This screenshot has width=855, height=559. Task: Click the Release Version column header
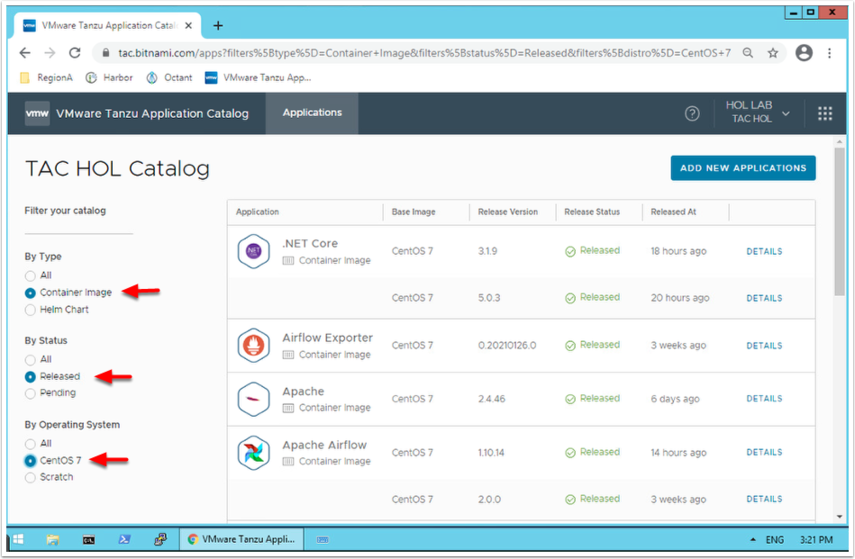pos(508,212)
